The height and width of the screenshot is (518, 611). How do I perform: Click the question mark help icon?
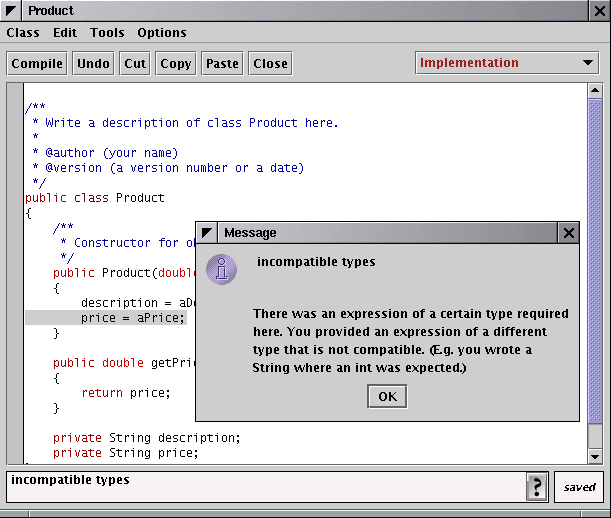click(x=537, y=487)
